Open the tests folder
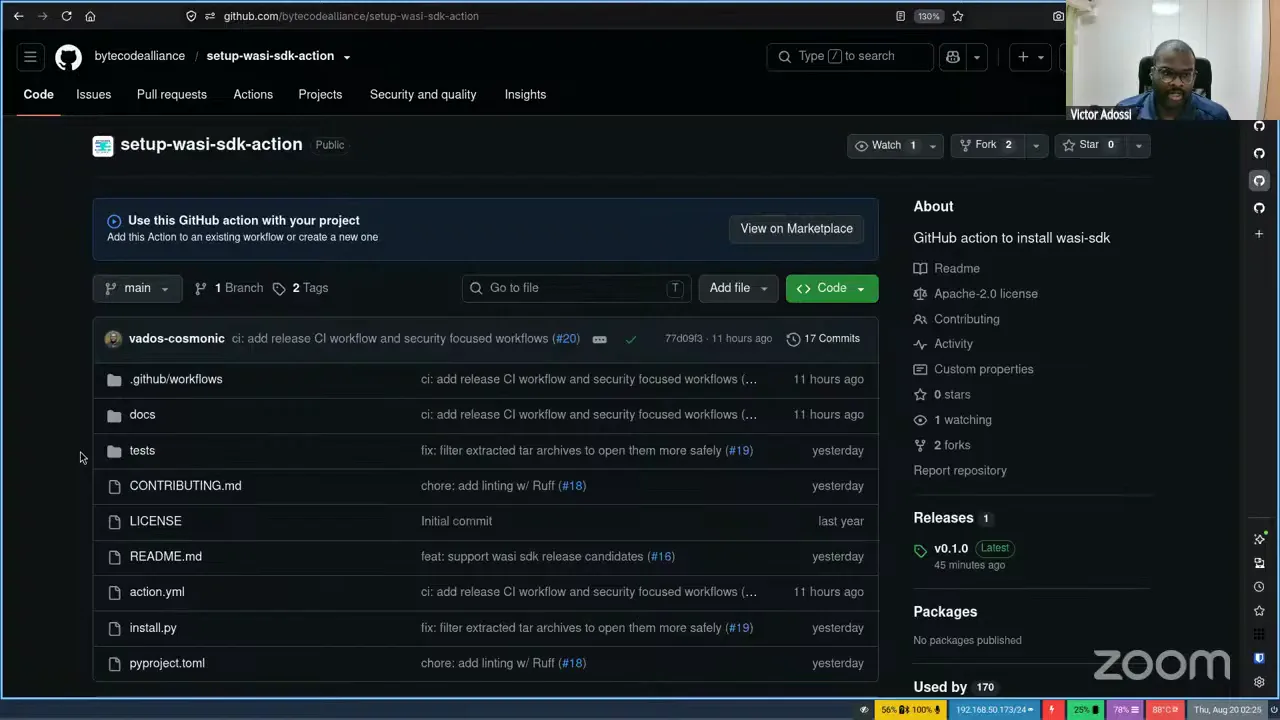1280x720 pixels. coord(142,451)
